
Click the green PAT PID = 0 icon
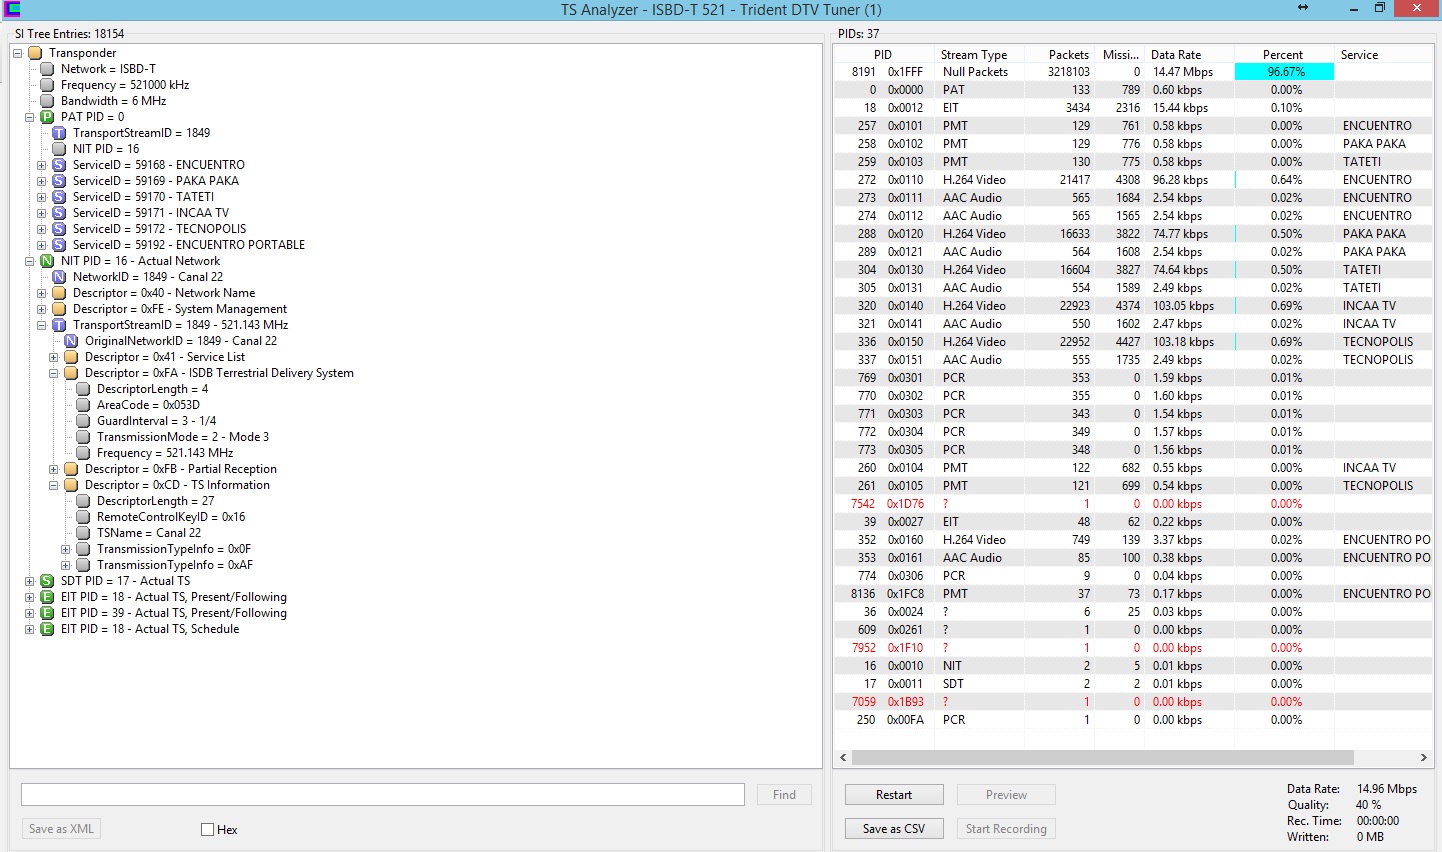point(47,117)
